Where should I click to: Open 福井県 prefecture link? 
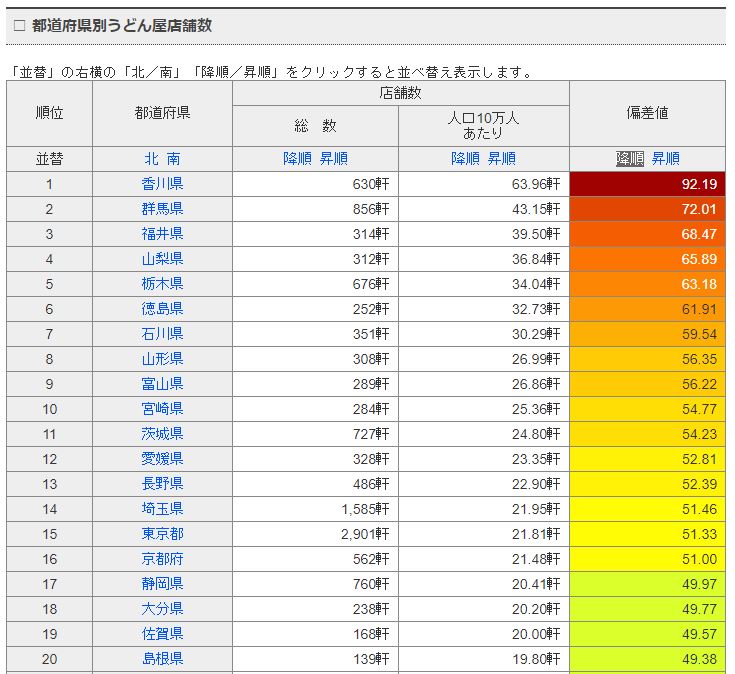pyautogui.click(x=162, y=234)
